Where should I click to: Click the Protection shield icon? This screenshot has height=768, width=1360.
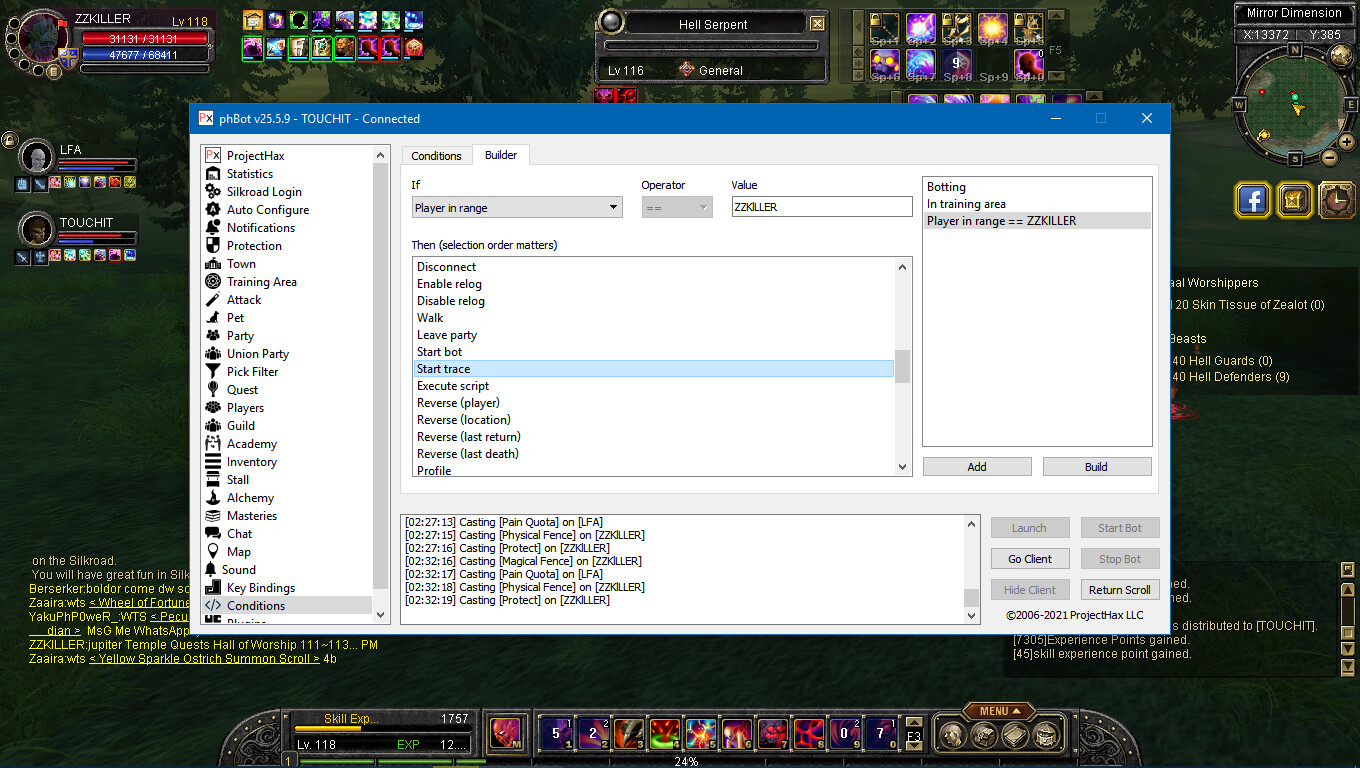212,246
